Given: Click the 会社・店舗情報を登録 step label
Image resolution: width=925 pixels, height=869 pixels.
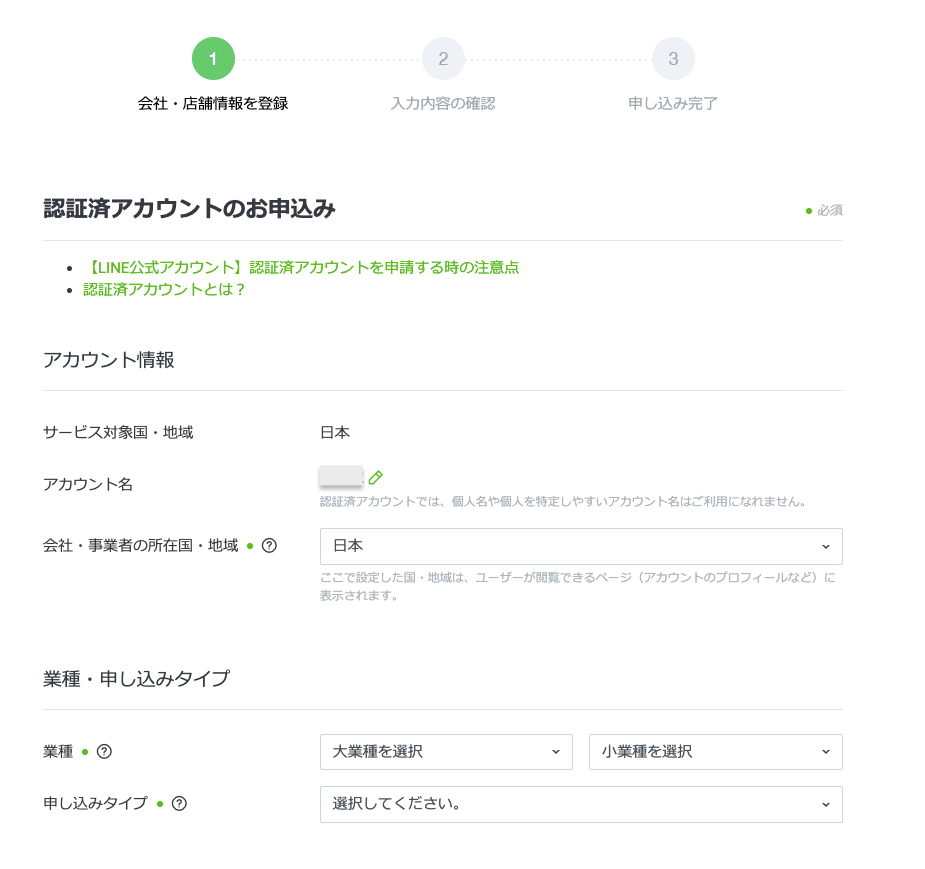Looking at the screenshot, I should [x=213, y=103].
